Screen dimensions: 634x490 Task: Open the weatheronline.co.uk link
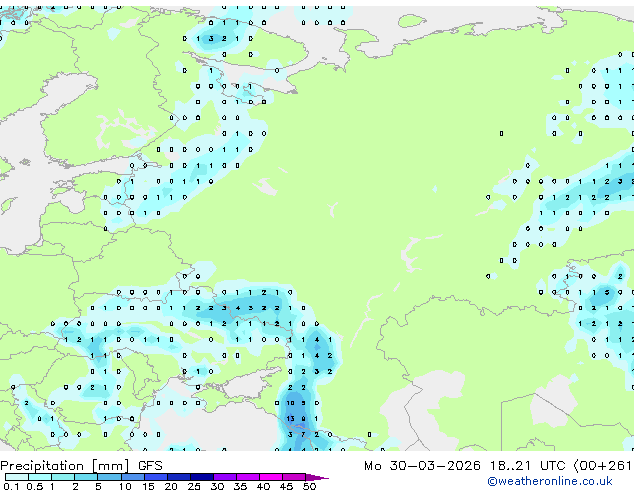pyautogui.click(x=550, y=481)
